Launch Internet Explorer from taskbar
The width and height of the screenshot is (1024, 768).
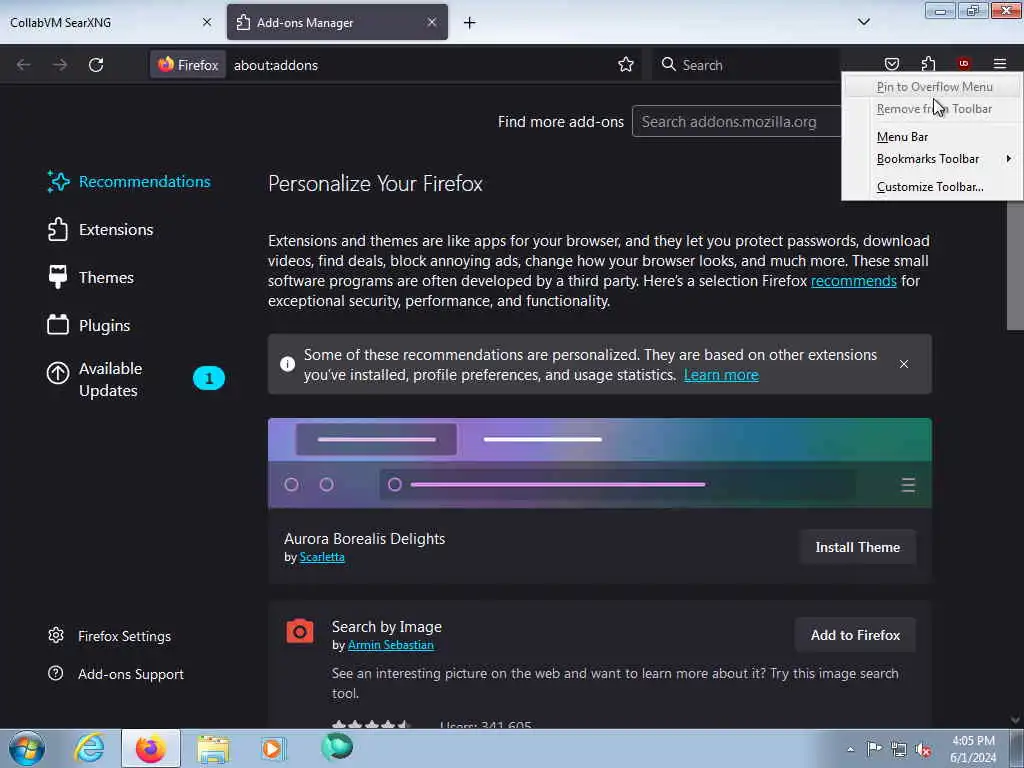coord(89,748)
